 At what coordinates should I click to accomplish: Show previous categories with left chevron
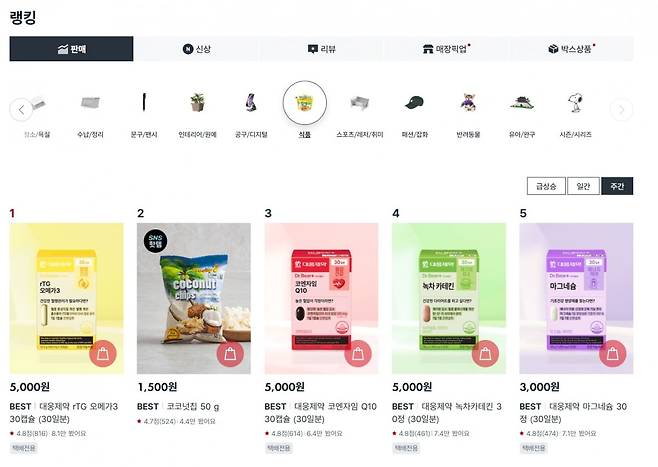click(x=21, y=110)
